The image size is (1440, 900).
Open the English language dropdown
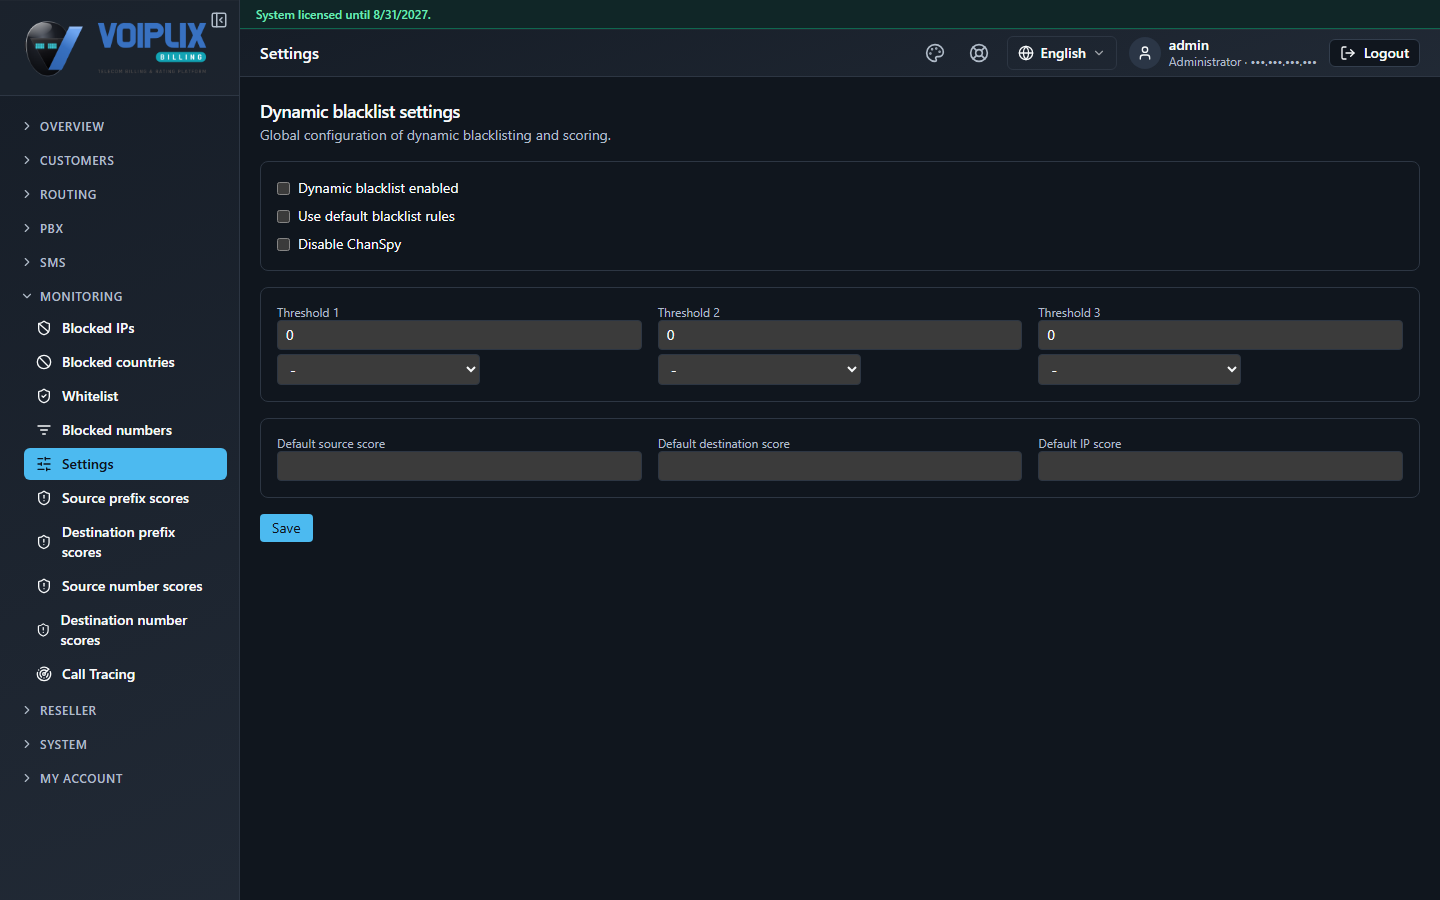click(1061, 53)
